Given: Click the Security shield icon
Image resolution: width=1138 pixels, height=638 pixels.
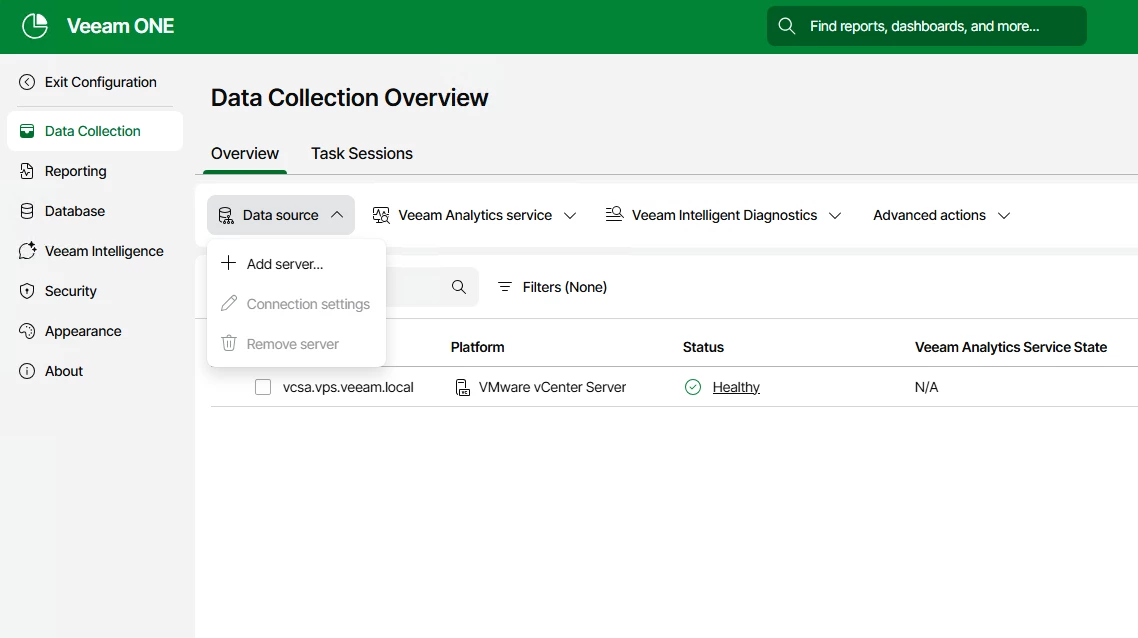Looking at the screenshot, I should pyautogui.click(x=27, y=291).
